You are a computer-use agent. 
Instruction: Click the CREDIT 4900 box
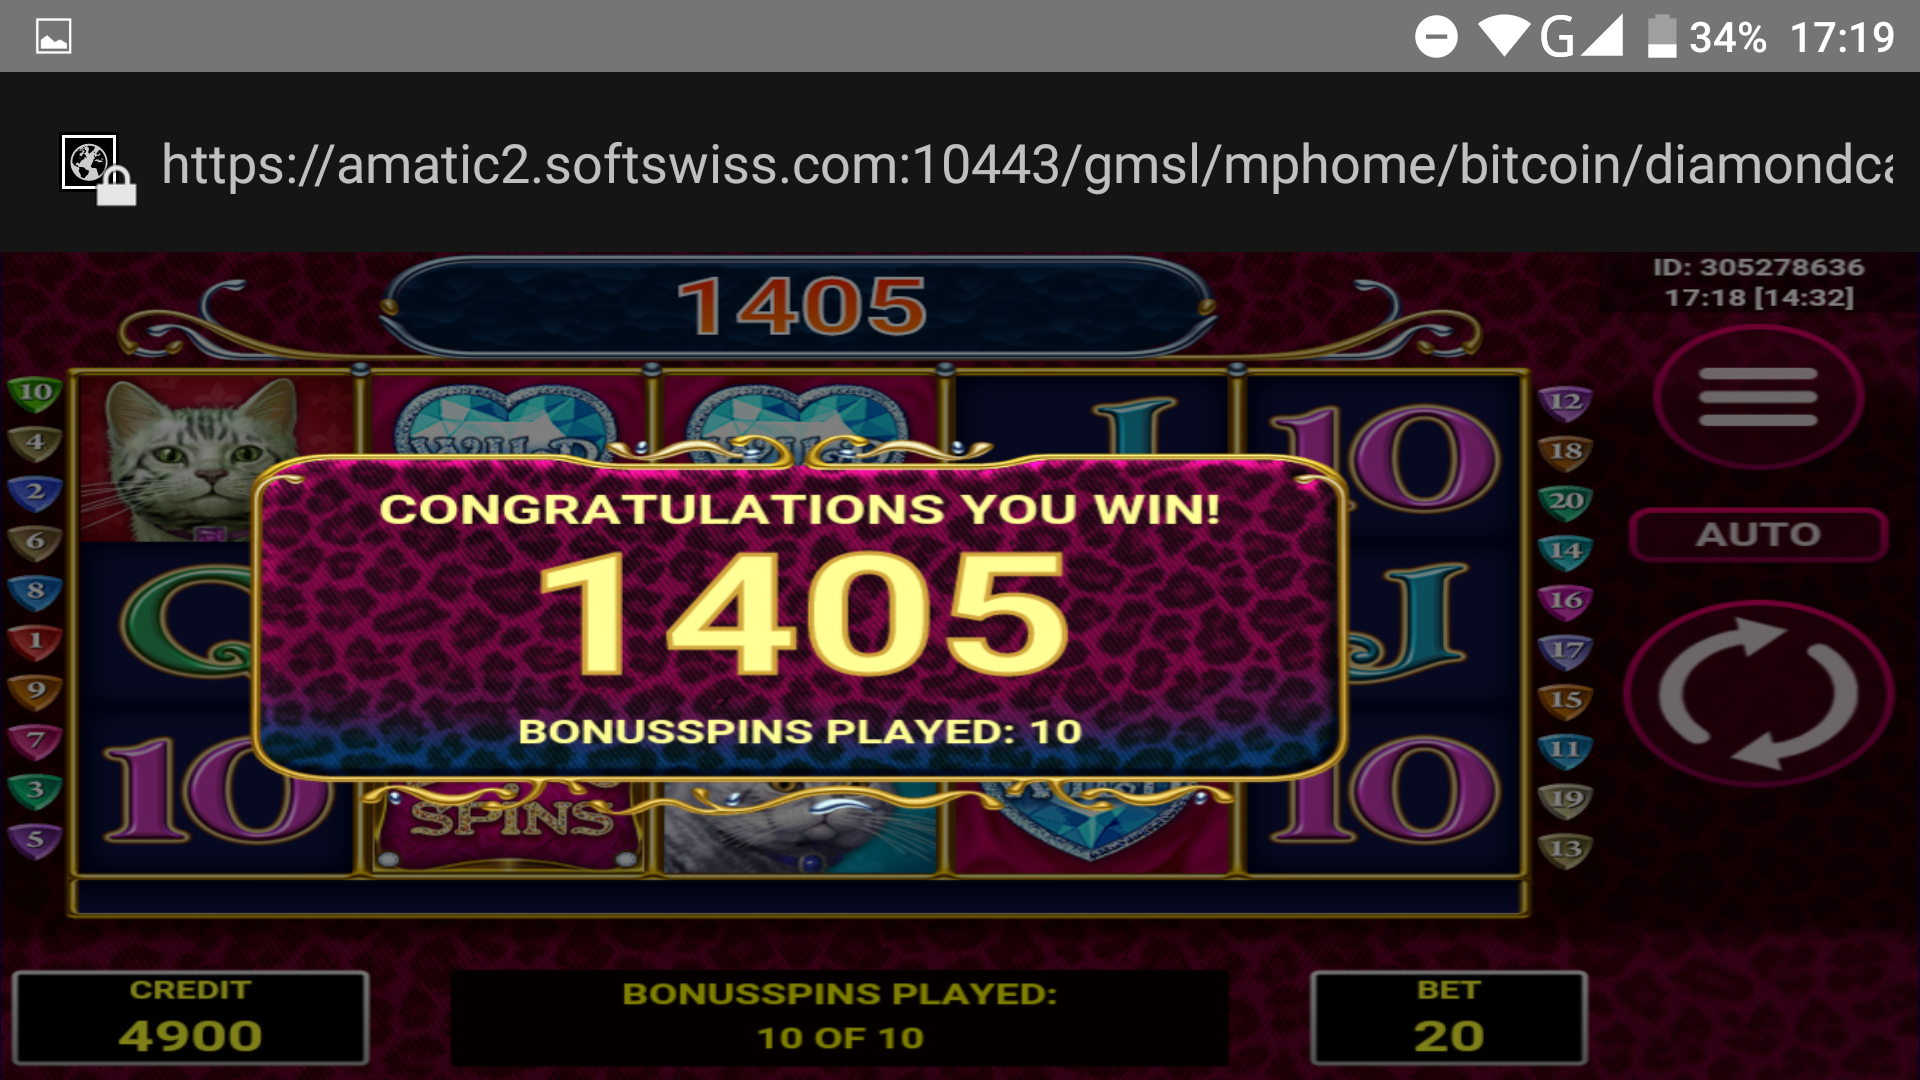pyautogui.click(x=190, y=1018)
